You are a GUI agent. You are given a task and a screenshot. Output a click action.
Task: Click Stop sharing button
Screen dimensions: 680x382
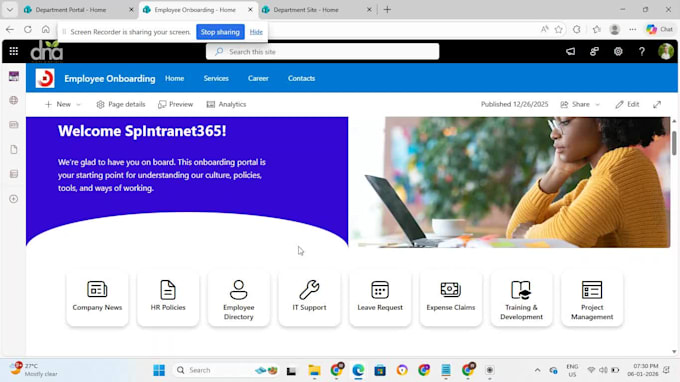tap(220, 32)
